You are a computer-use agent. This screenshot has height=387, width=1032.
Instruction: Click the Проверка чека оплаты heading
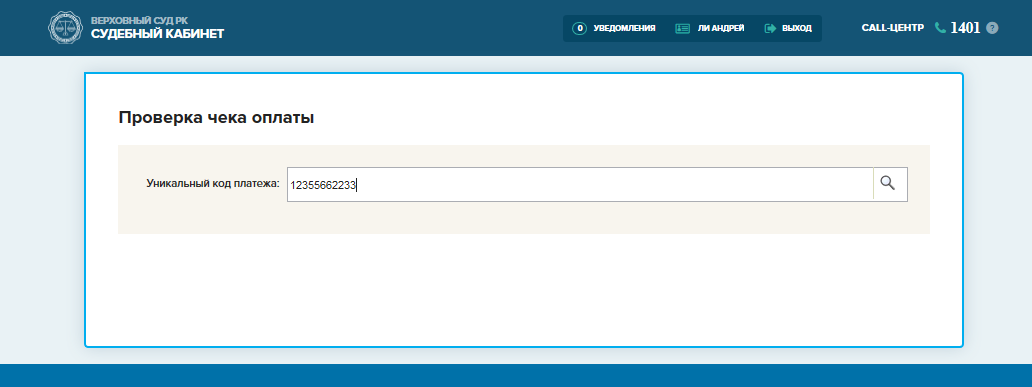pyautogui.click(x=216, y=118)
